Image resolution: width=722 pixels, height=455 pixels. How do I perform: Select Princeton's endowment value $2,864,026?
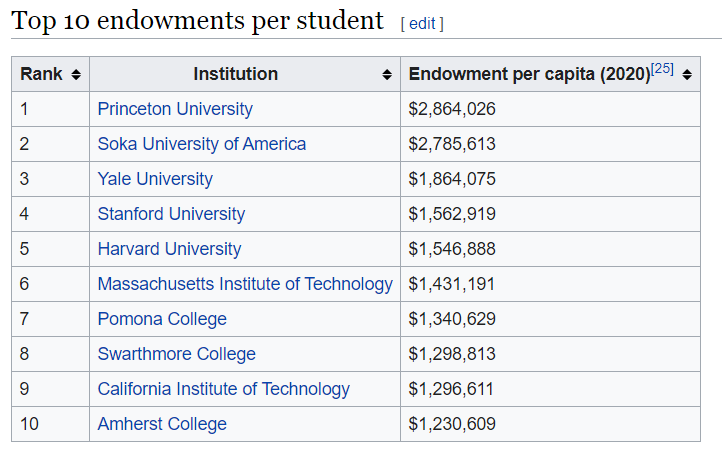(452, 109)
